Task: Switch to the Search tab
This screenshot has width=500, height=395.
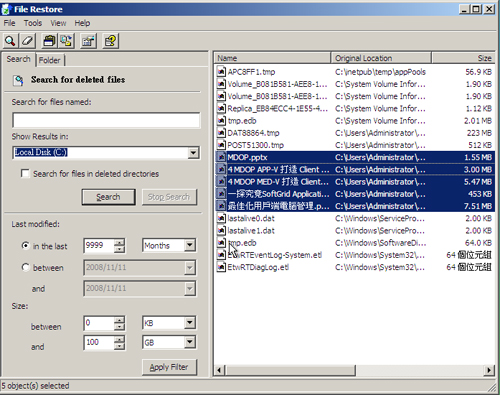Action: [18, 59]
